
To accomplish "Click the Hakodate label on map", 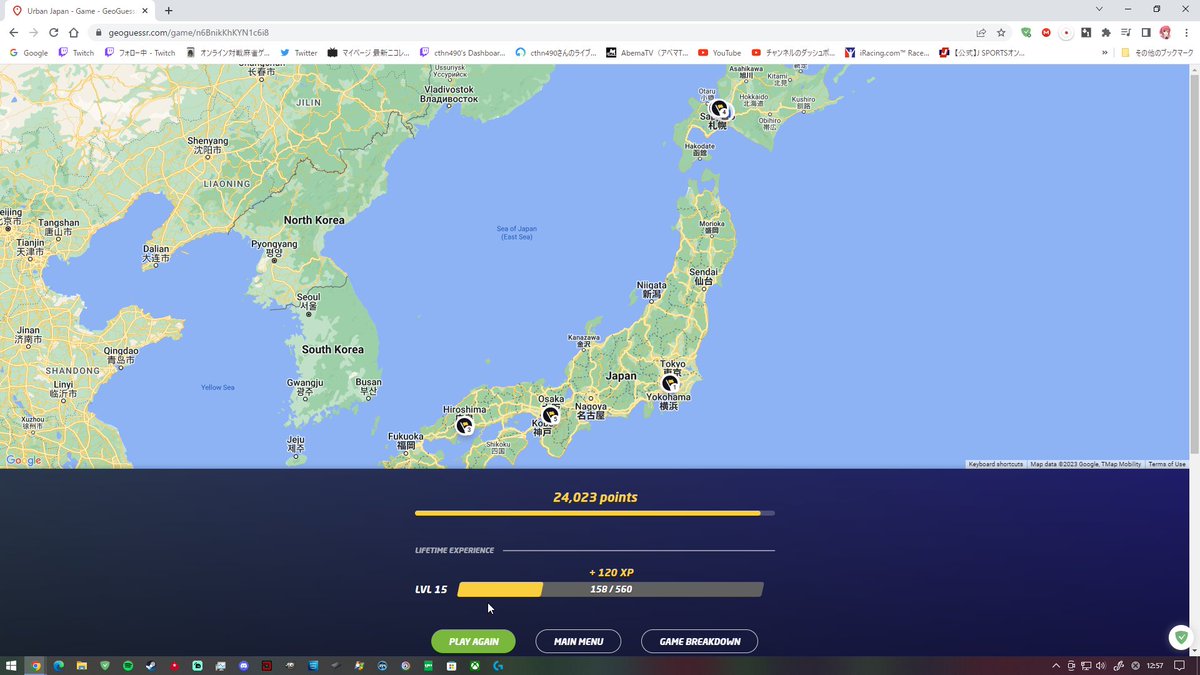I will [700, 150].
